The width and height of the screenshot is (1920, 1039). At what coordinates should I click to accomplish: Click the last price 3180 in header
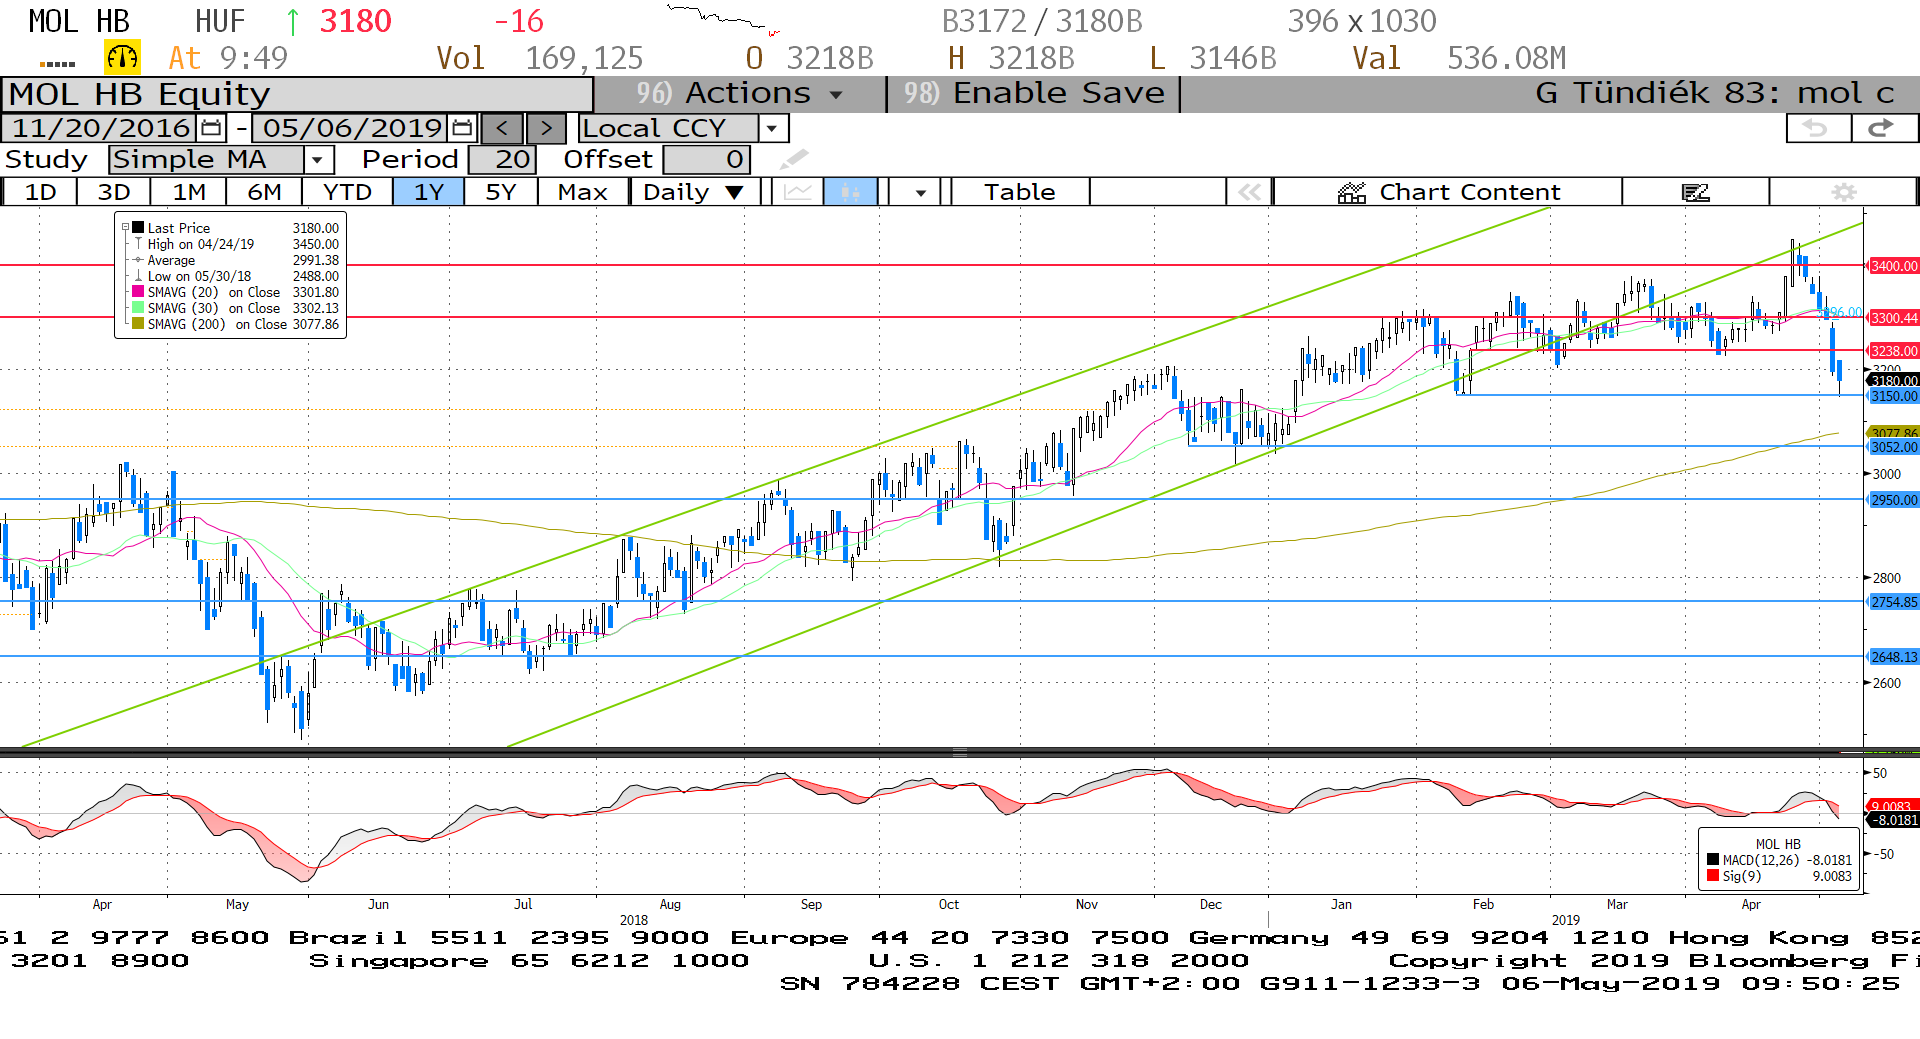click(x=356, y=20)
